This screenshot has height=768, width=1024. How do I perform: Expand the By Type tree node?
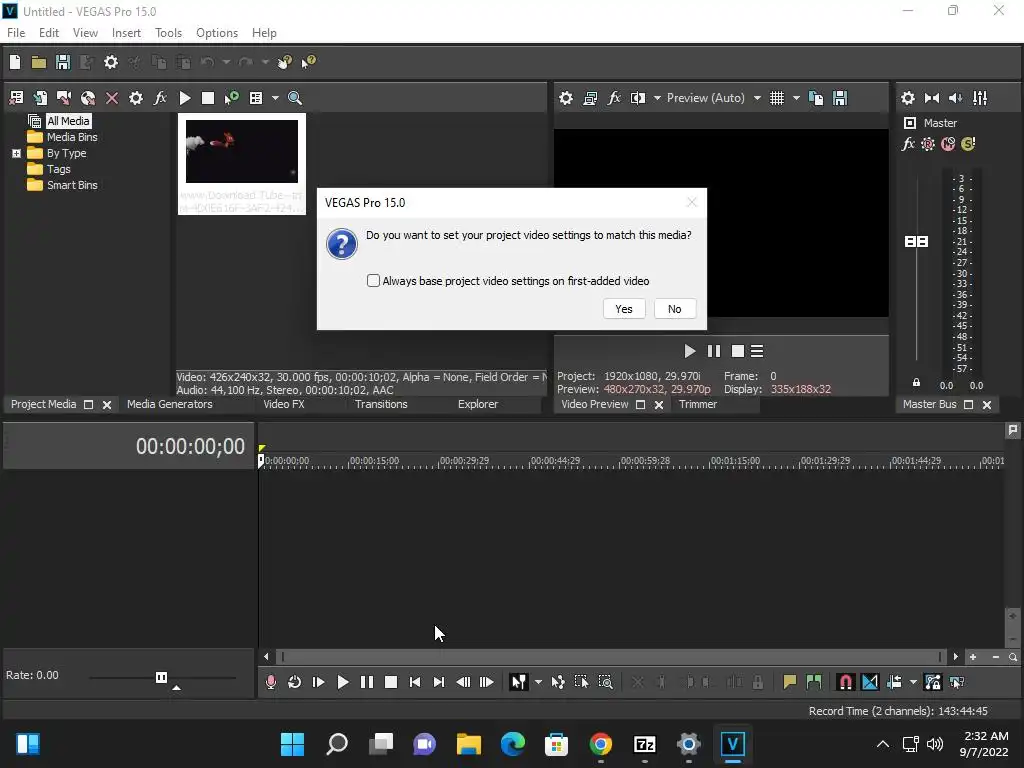tap(16, 153)
